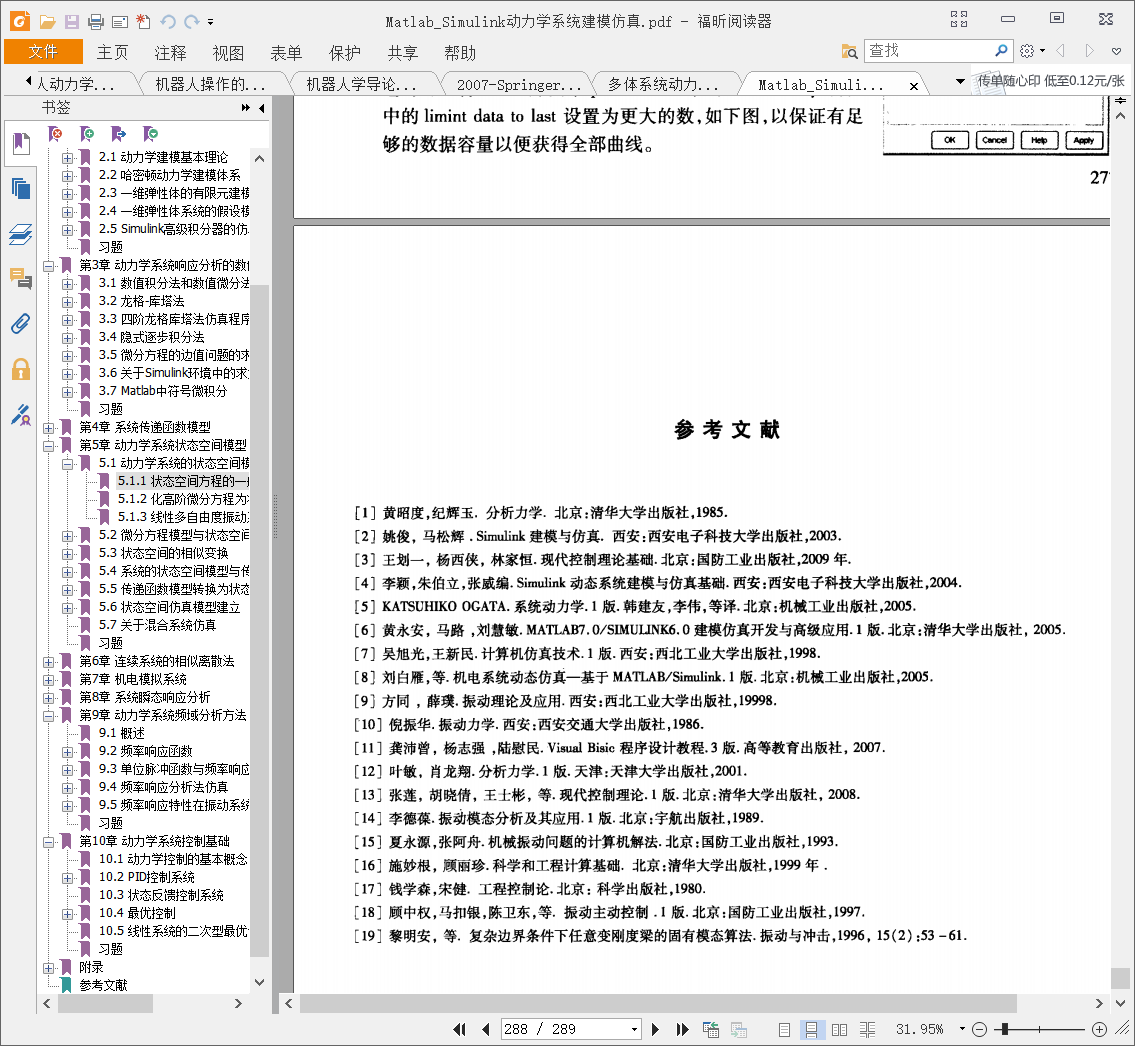1135x1046 pixels.
Task: Select the 5.1.2 化高阶微分方程 bookmark
Action: (183, 499)
